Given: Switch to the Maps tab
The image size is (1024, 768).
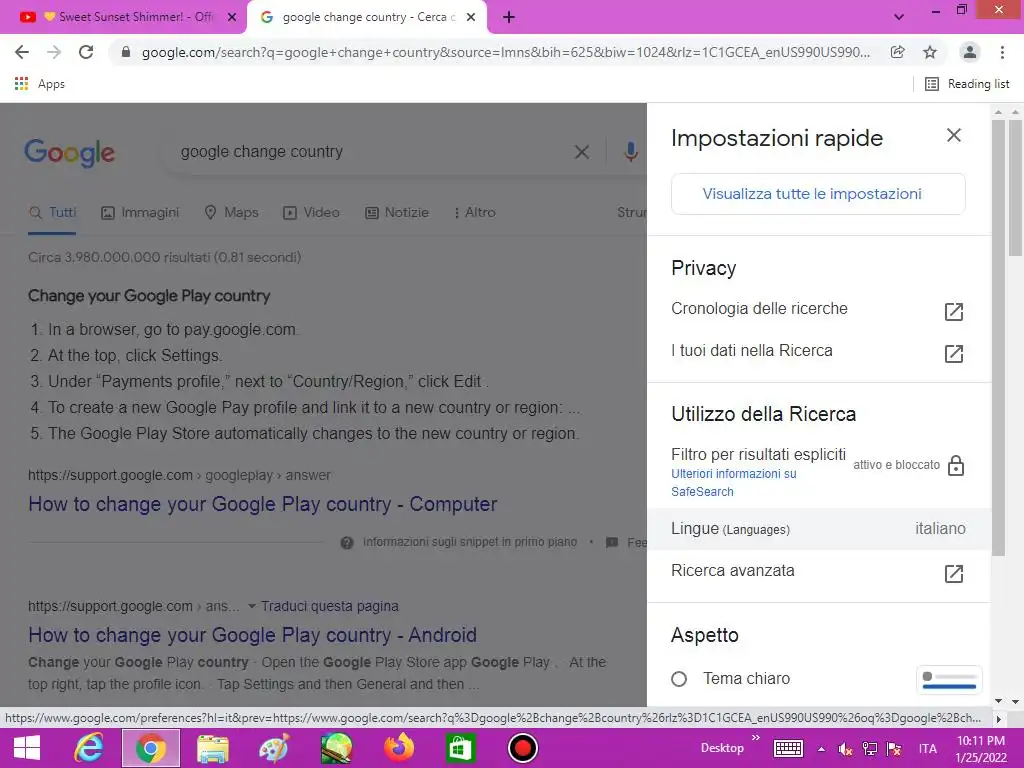Looking at the screenshot, I should point(231,212).
